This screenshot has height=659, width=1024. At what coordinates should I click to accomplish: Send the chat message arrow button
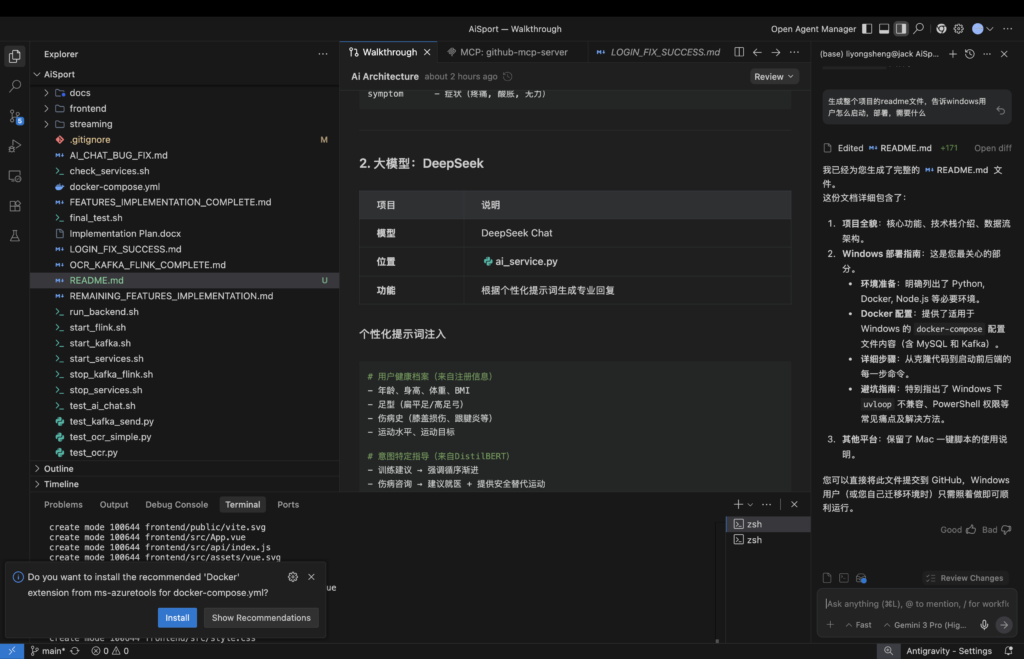(1004, 625)
